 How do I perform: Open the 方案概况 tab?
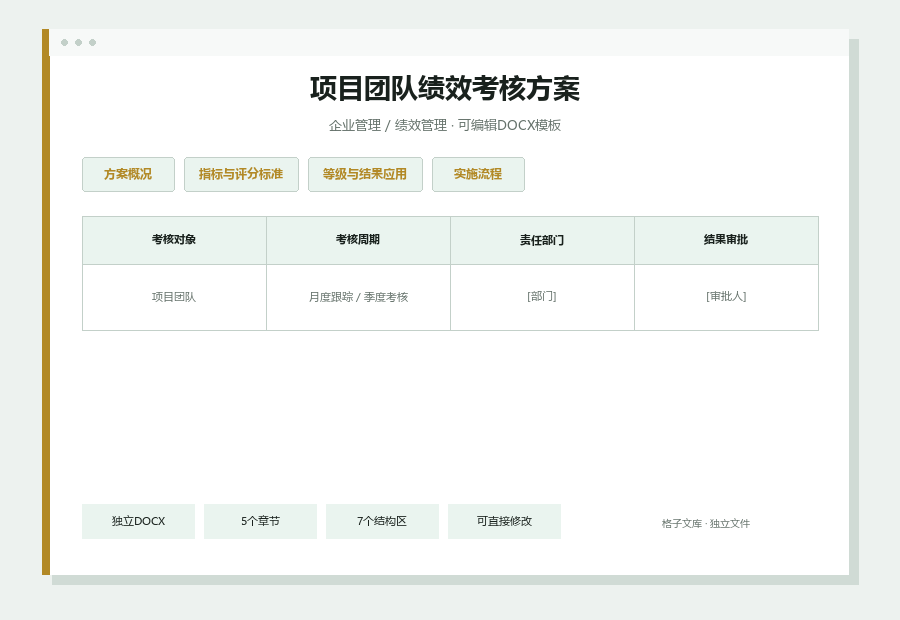(x=128, y=175)
